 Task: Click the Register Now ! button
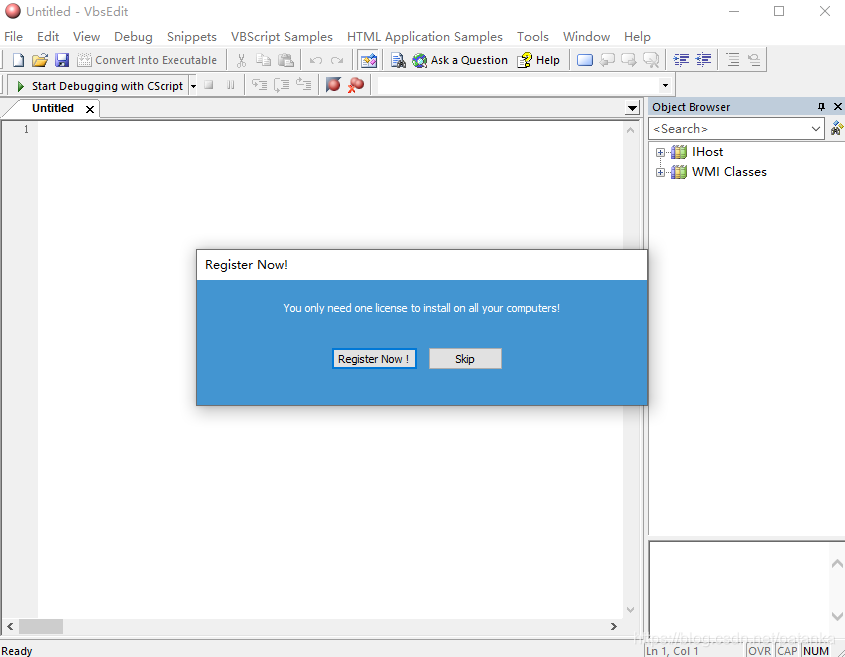(x=374, y=359)
